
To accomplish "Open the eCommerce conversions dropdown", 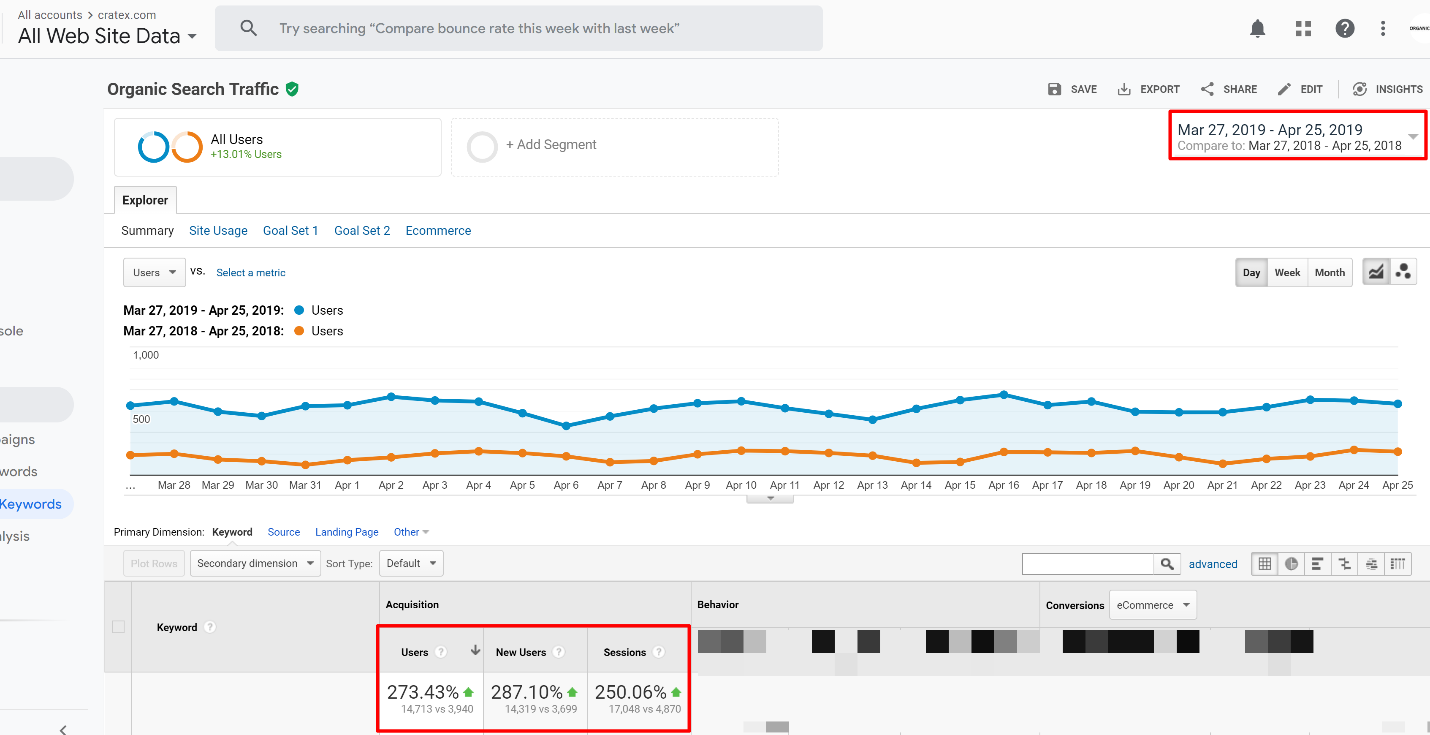I will (x=1153, y=605).
